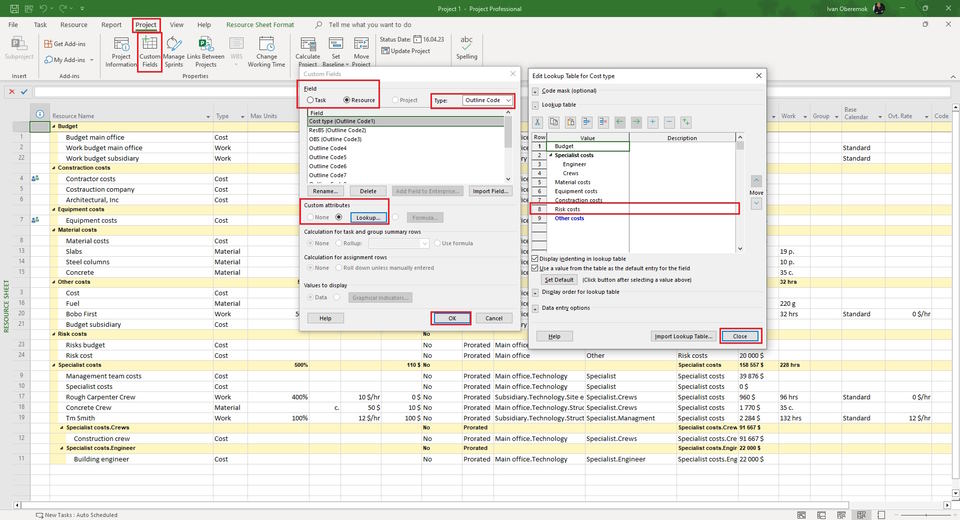Open the Report ribbon tab

click(x=111, y=24)
